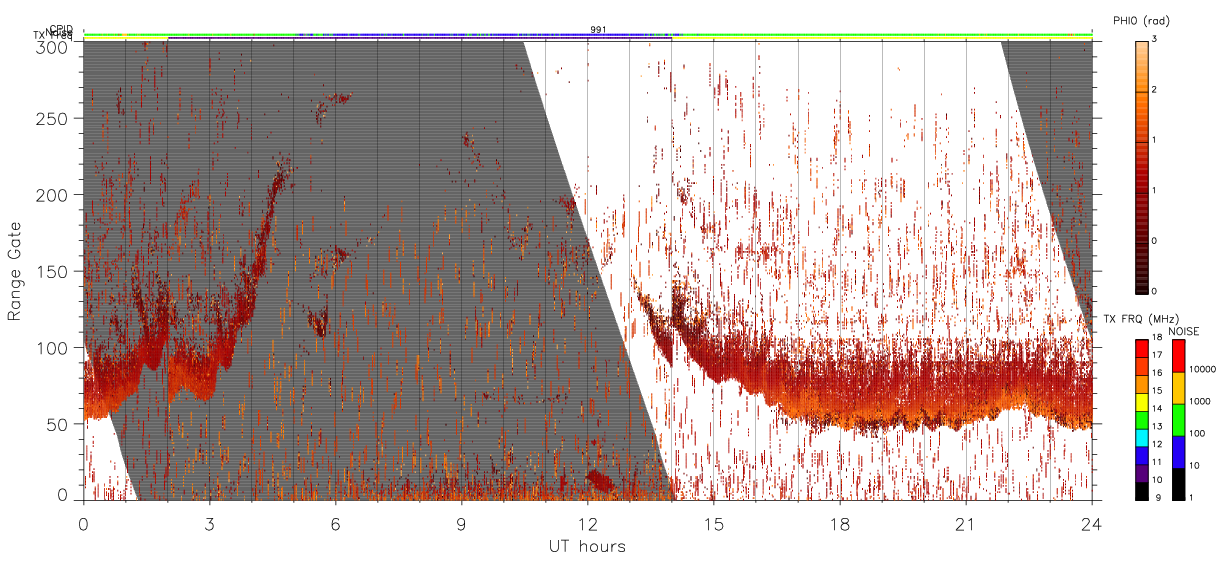Viewport: 1228px width, 567px height.
Task: Click the '12' label in TX FRQ legend
Action: point(1158,444)
